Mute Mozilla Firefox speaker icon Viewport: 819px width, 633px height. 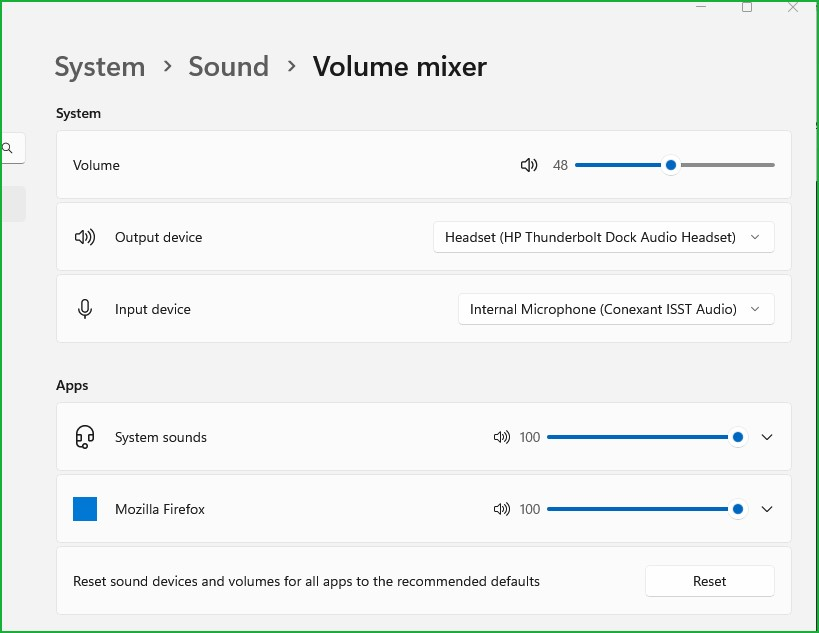tap(501, 509)
